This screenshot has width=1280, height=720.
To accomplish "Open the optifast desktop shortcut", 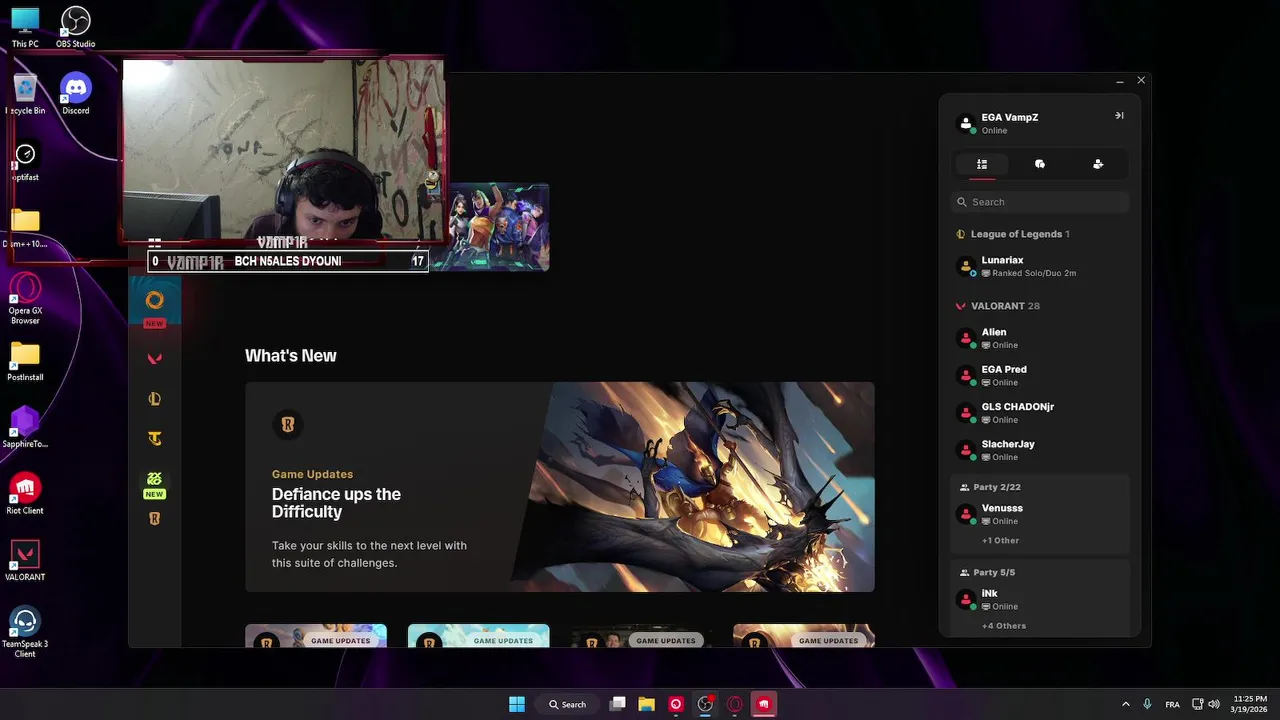I will pyautogui.click(x=25, y=161).
